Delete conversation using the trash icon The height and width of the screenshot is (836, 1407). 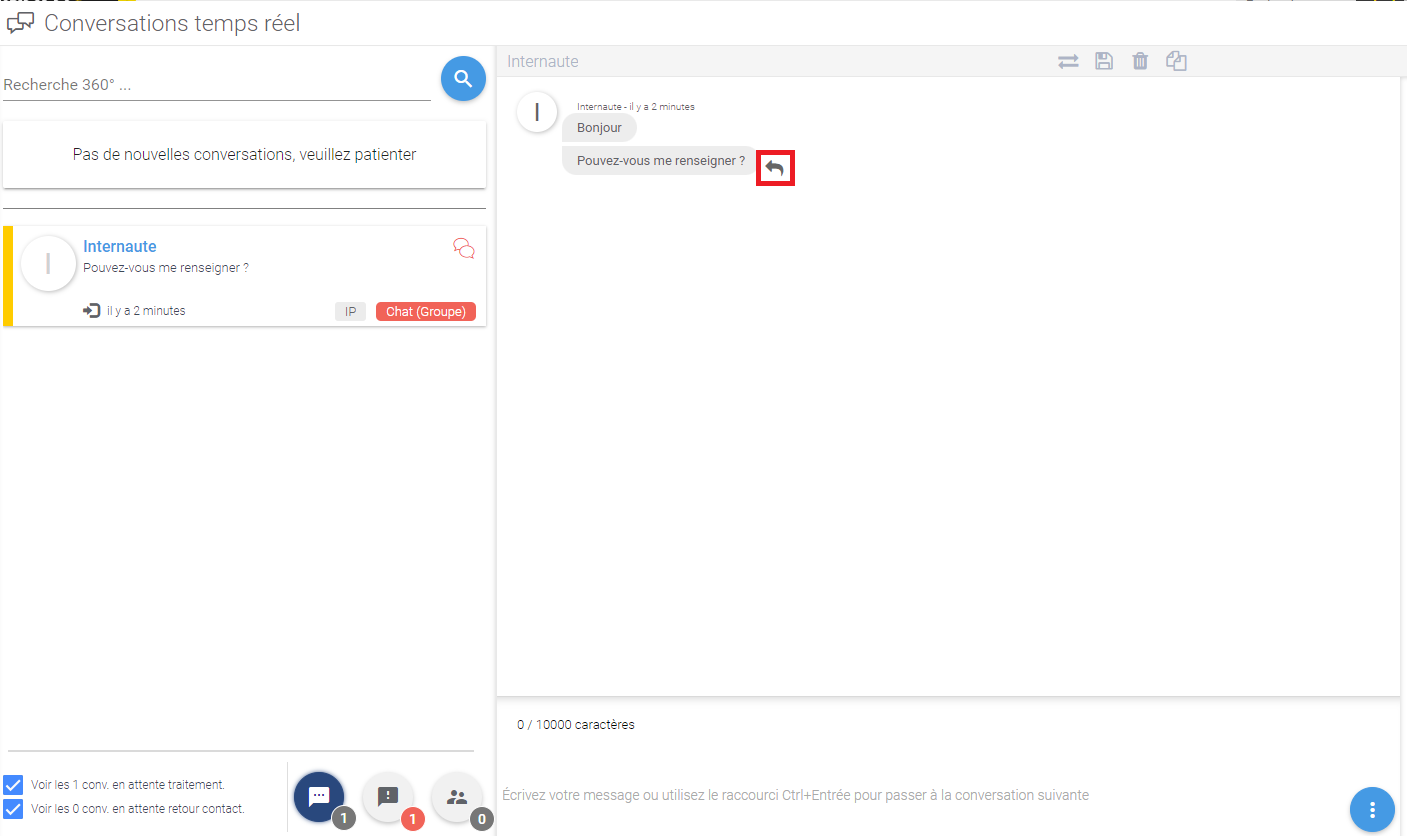(1140, 62)
